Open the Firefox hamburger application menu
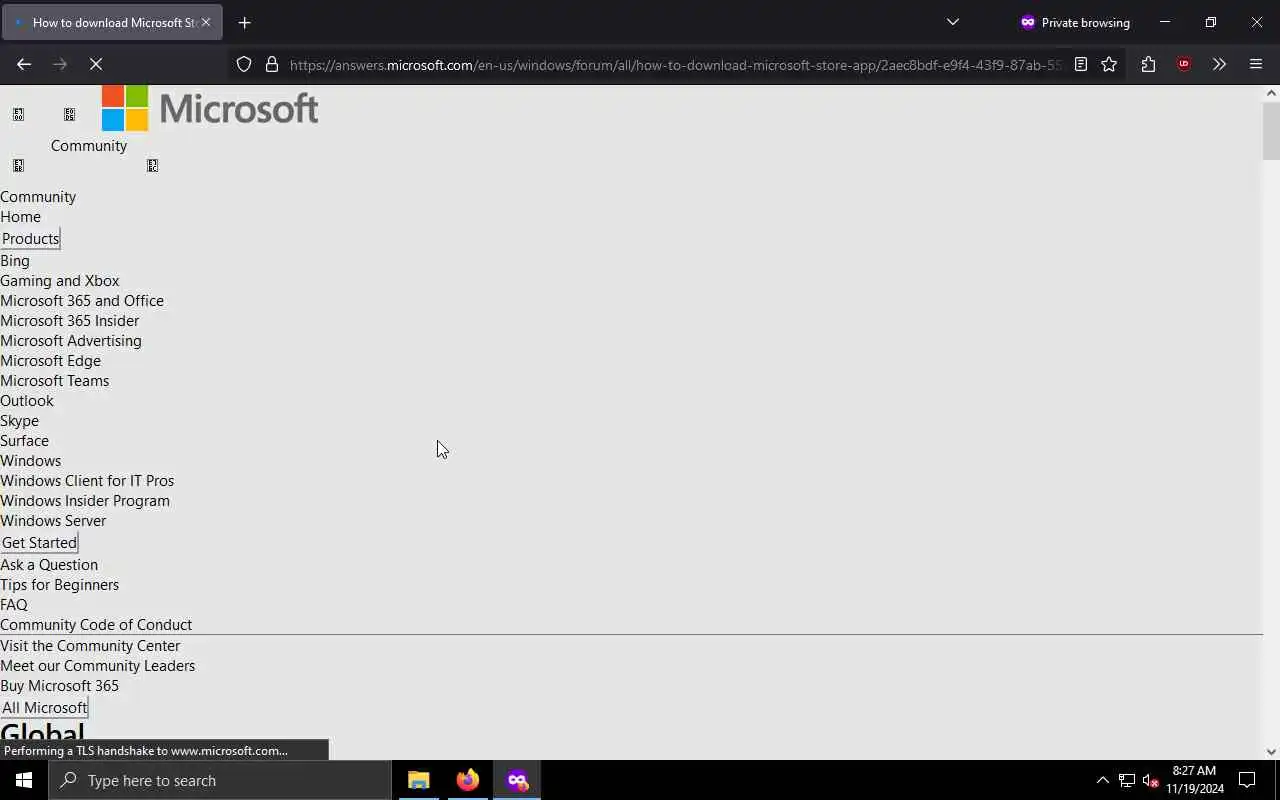Image resolution: width=1280 pixels, height=800 pixels. click(1256, 64)
